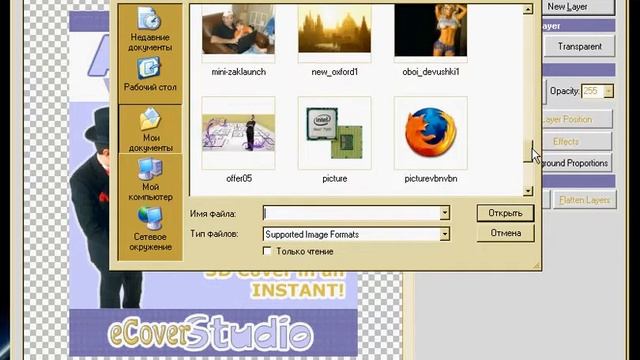Go to Рабочий стол in the places bar

(150, 75)
